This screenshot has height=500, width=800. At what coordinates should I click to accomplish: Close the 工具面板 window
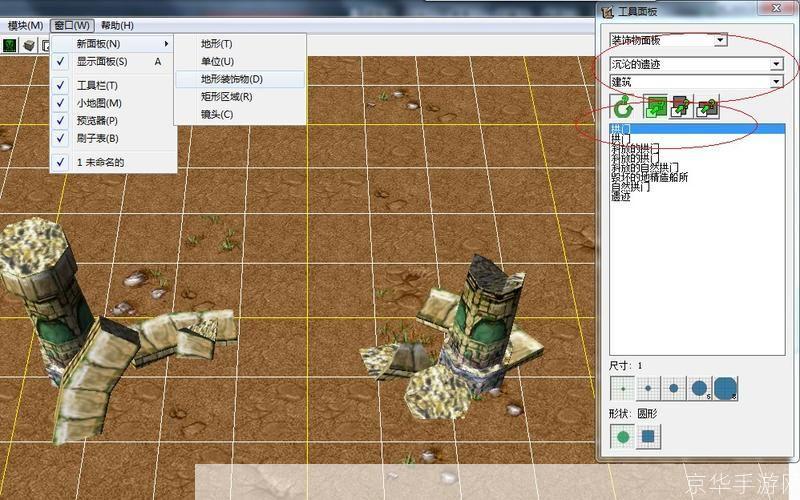point(776,8)
